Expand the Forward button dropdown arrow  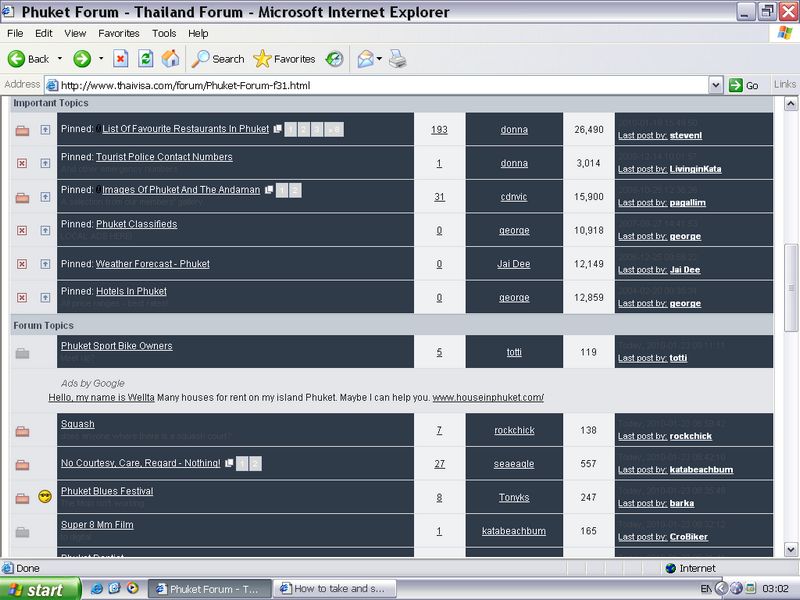(100, 59)
